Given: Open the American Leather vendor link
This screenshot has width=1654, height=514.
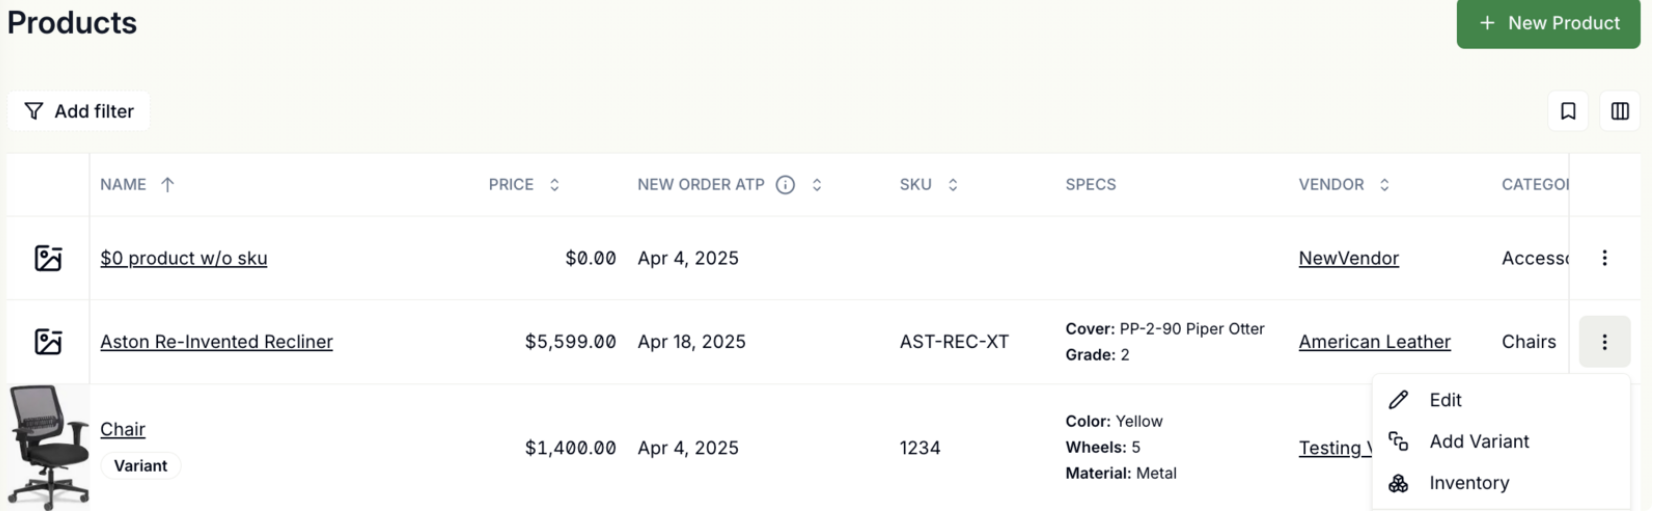Looking at the screenshot, I should pos(1374,342).
